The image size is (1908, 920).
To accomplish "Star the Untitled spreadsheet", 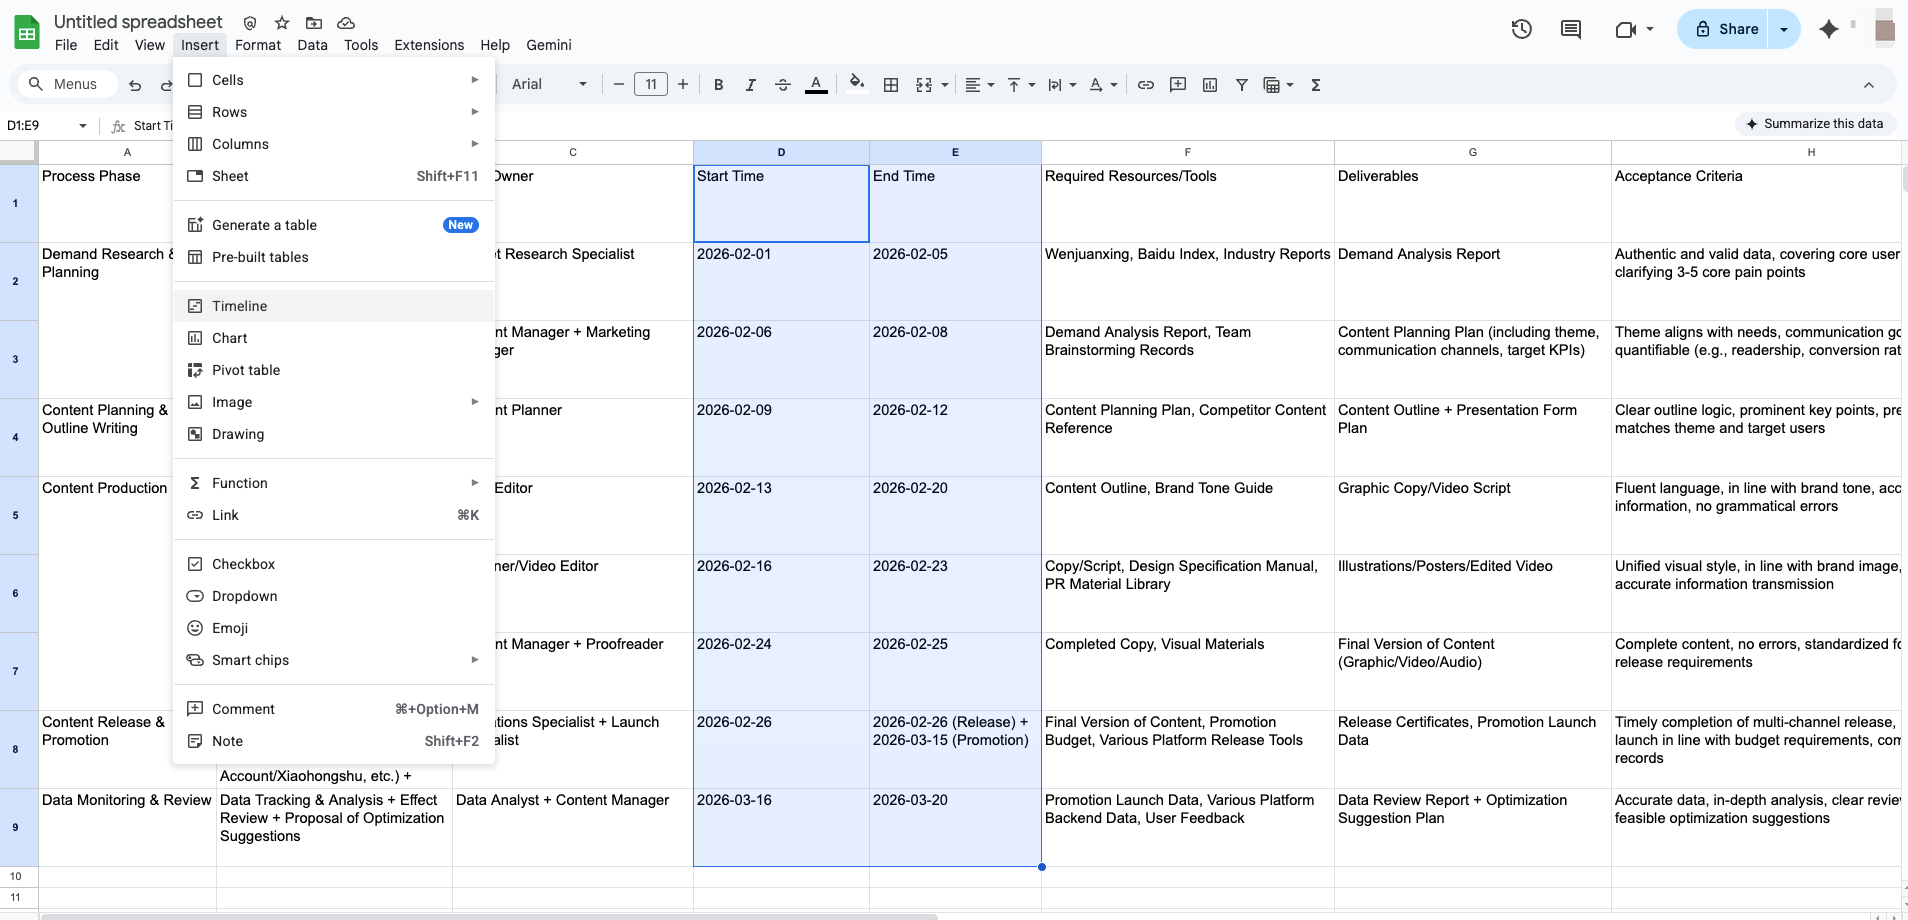I will 282,22.
